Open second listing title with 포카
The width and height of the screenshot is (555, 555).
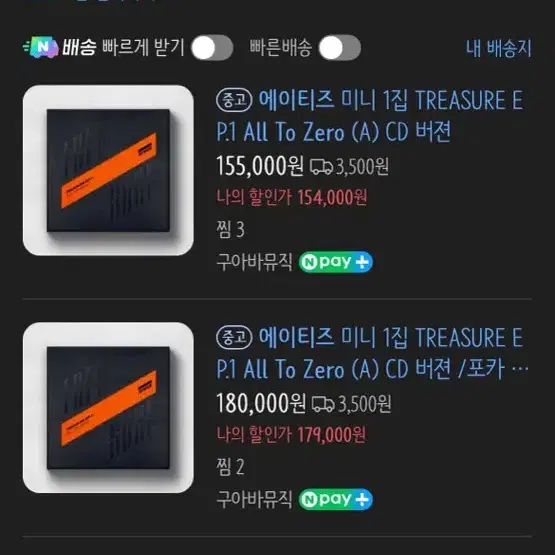pyautogui.click(x=372, y=353)
